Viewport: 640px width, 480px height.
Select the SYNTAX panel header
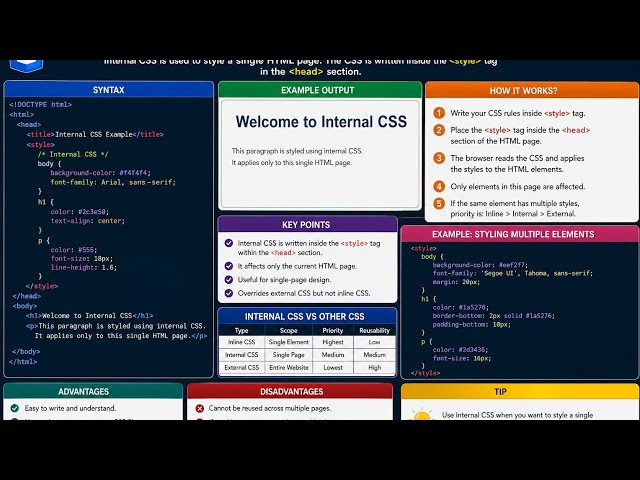[109, 90]
